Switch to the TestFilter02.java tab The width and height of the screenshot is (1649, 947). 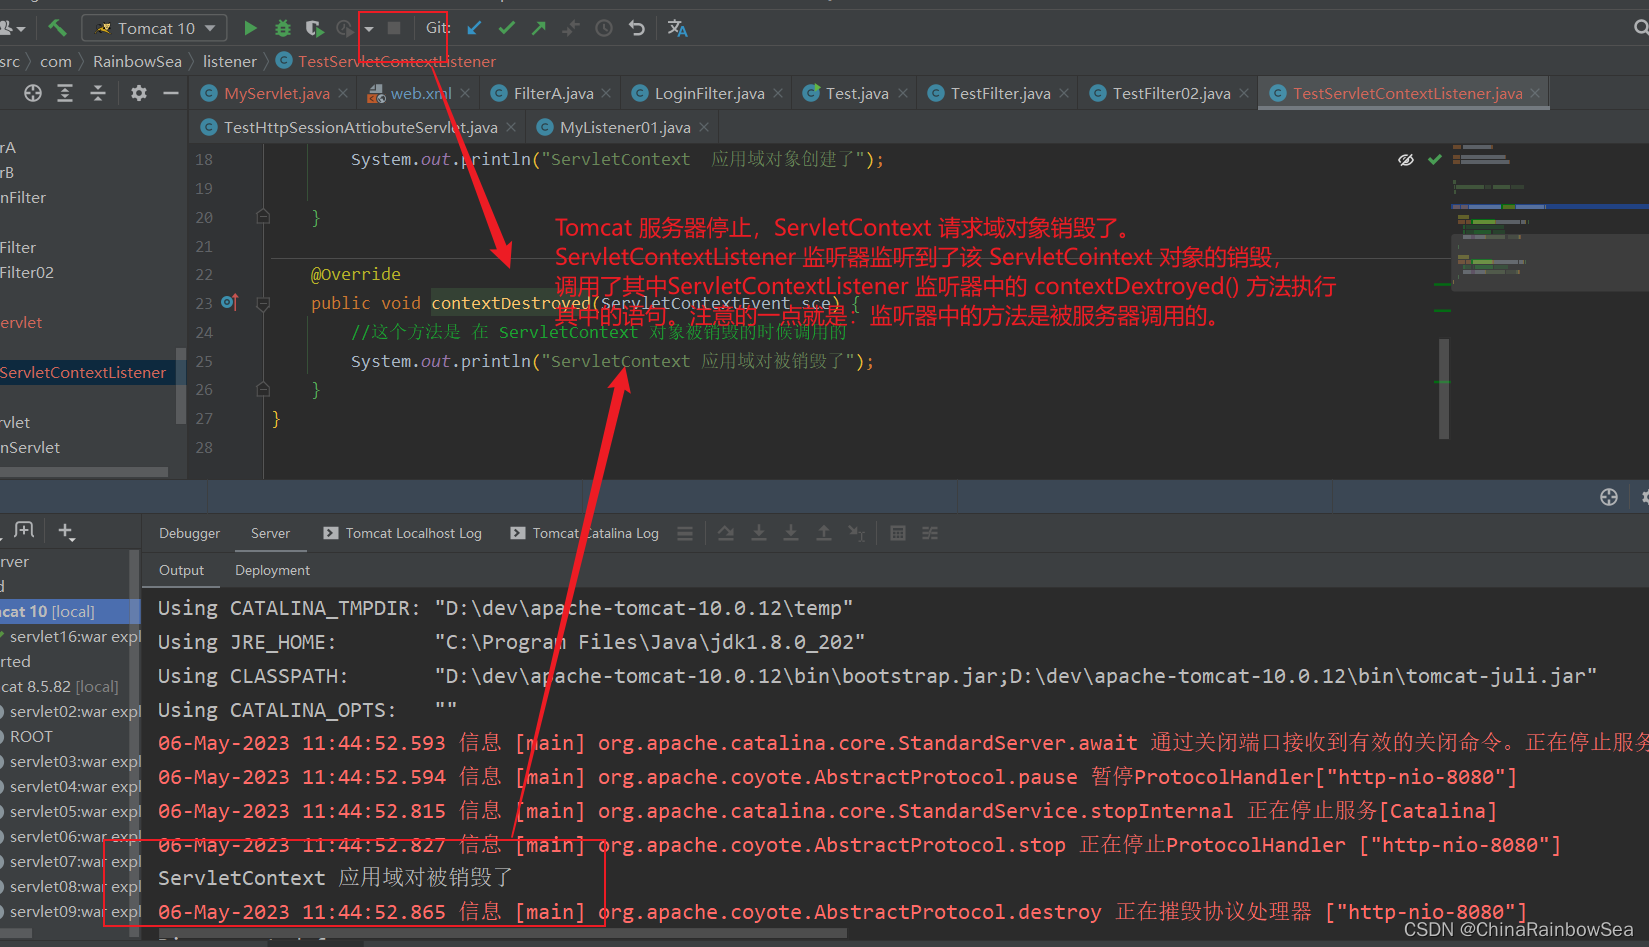pyautogui.click(x=1171, y=93)
